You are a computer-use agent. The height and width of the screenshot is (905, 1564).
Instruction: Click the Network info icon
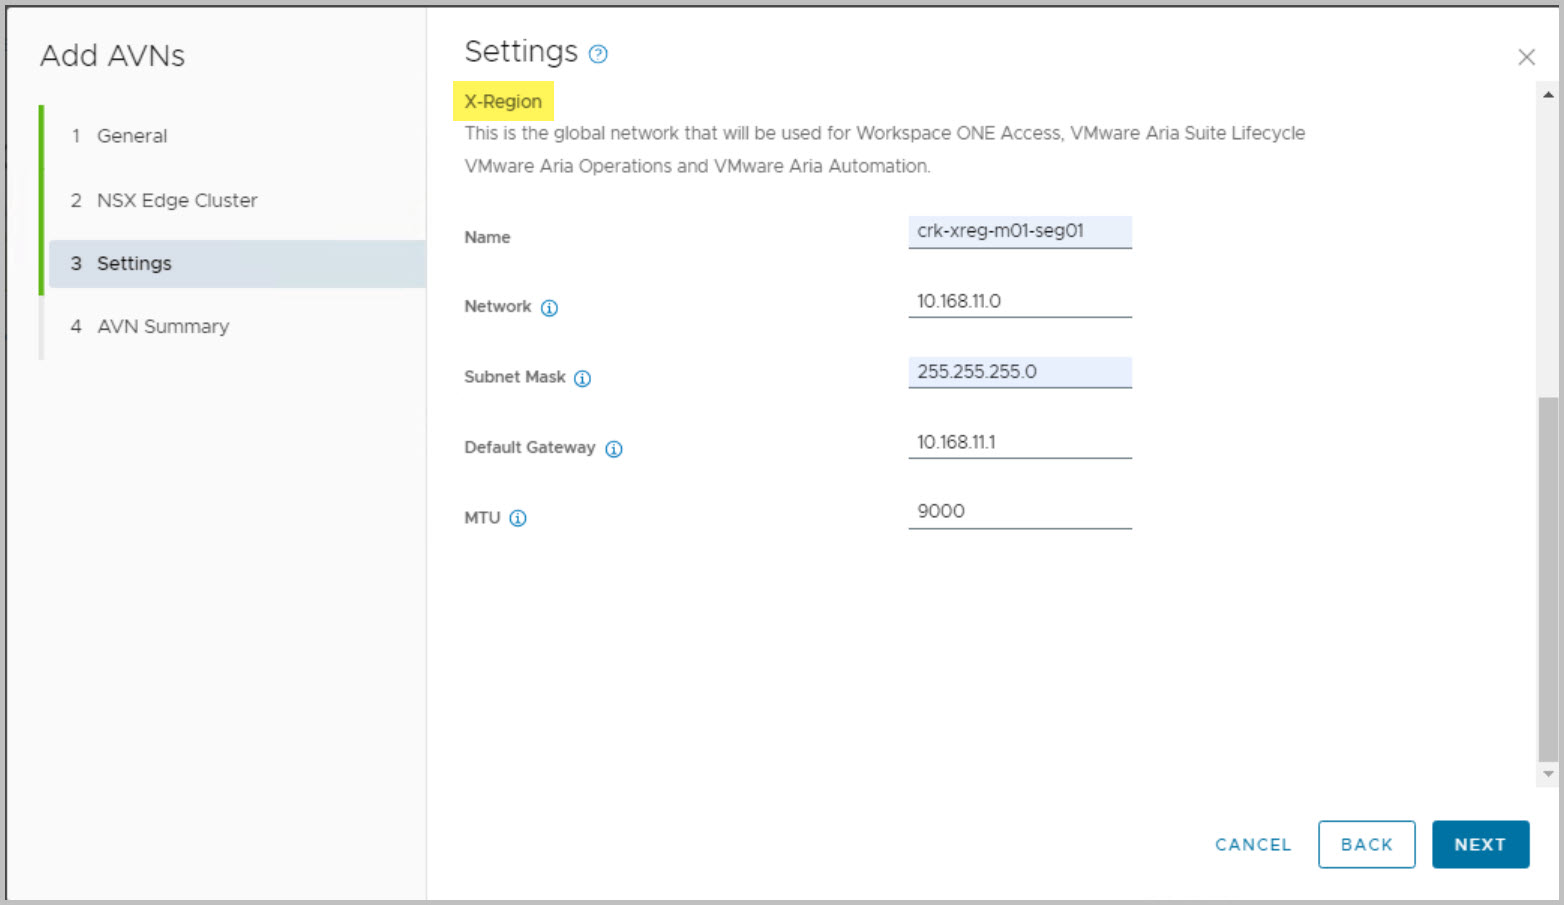(x=549, y=308)
